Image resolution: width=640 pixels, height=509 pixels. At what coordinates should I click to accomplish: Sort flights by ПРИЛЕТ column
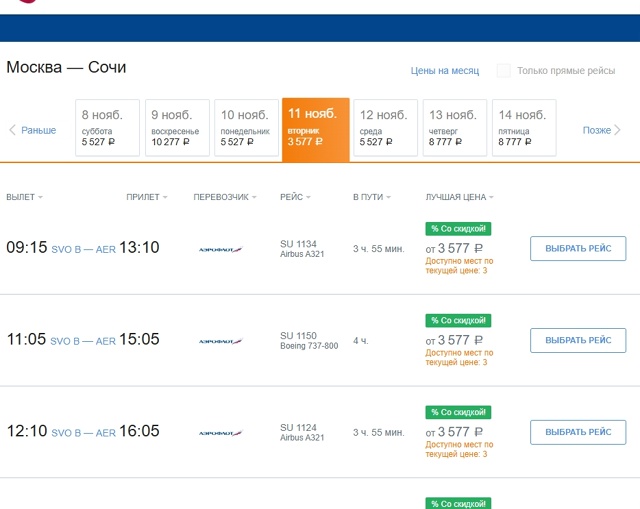coord(146,197)
